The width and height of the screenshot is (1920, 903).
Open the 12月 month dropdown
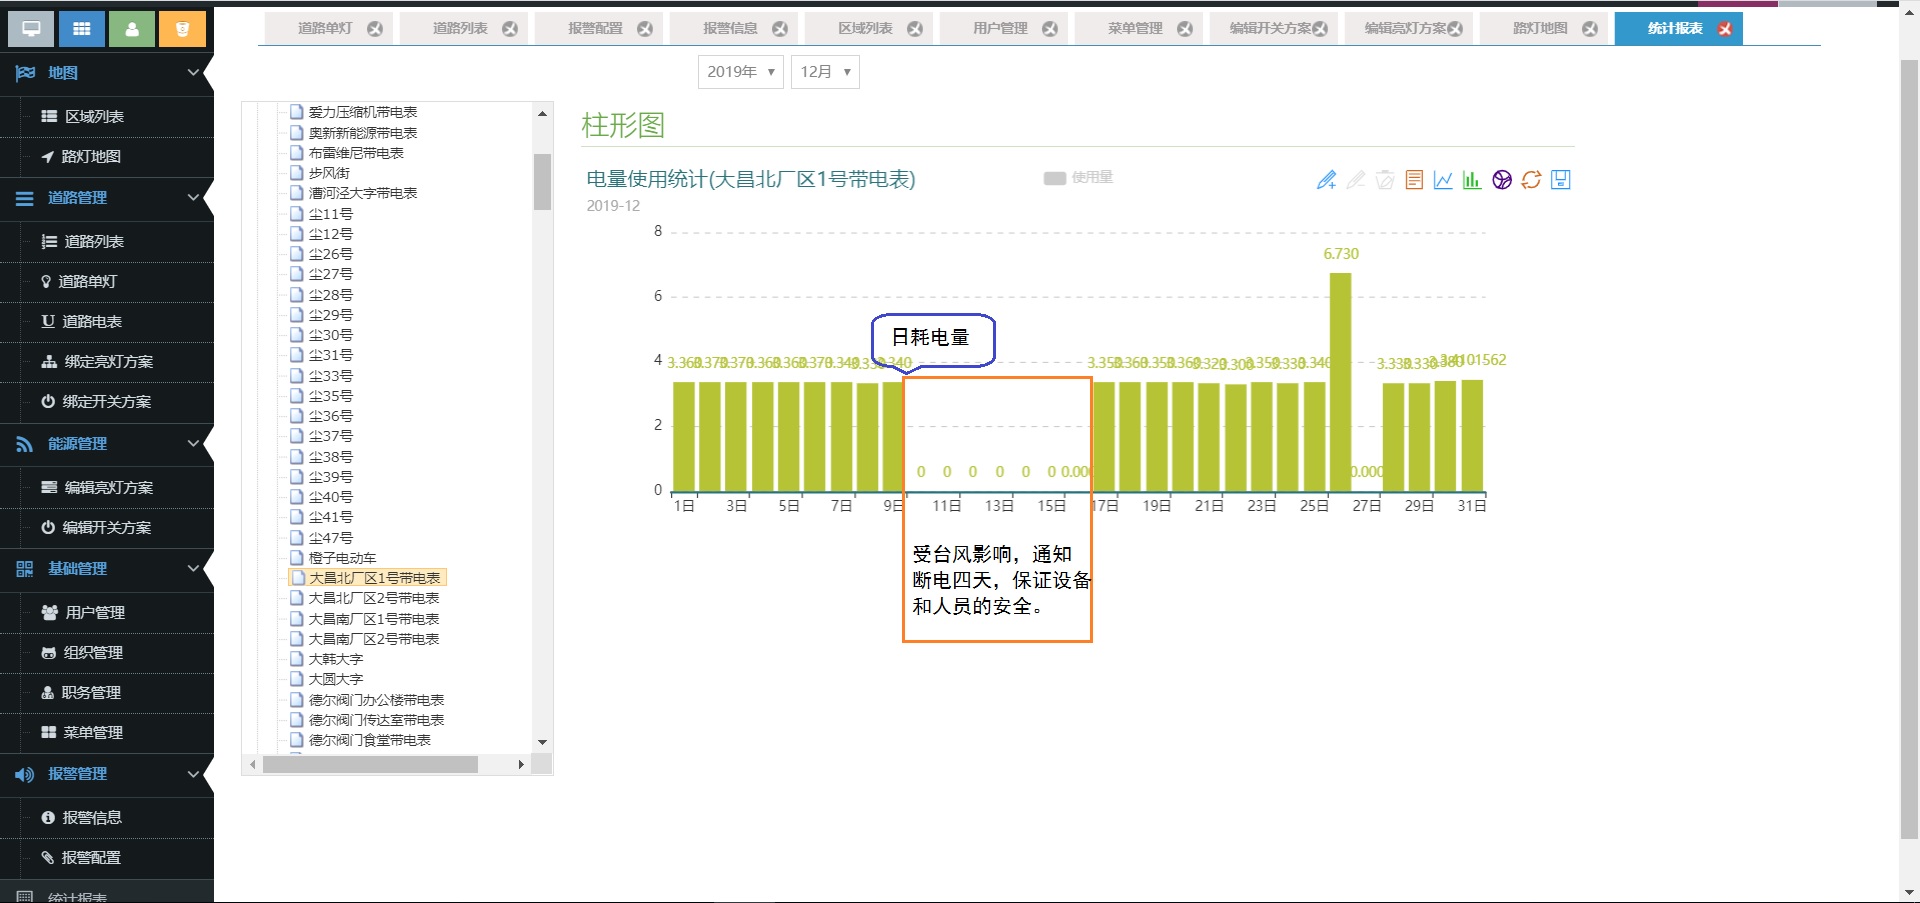point(825,72)
